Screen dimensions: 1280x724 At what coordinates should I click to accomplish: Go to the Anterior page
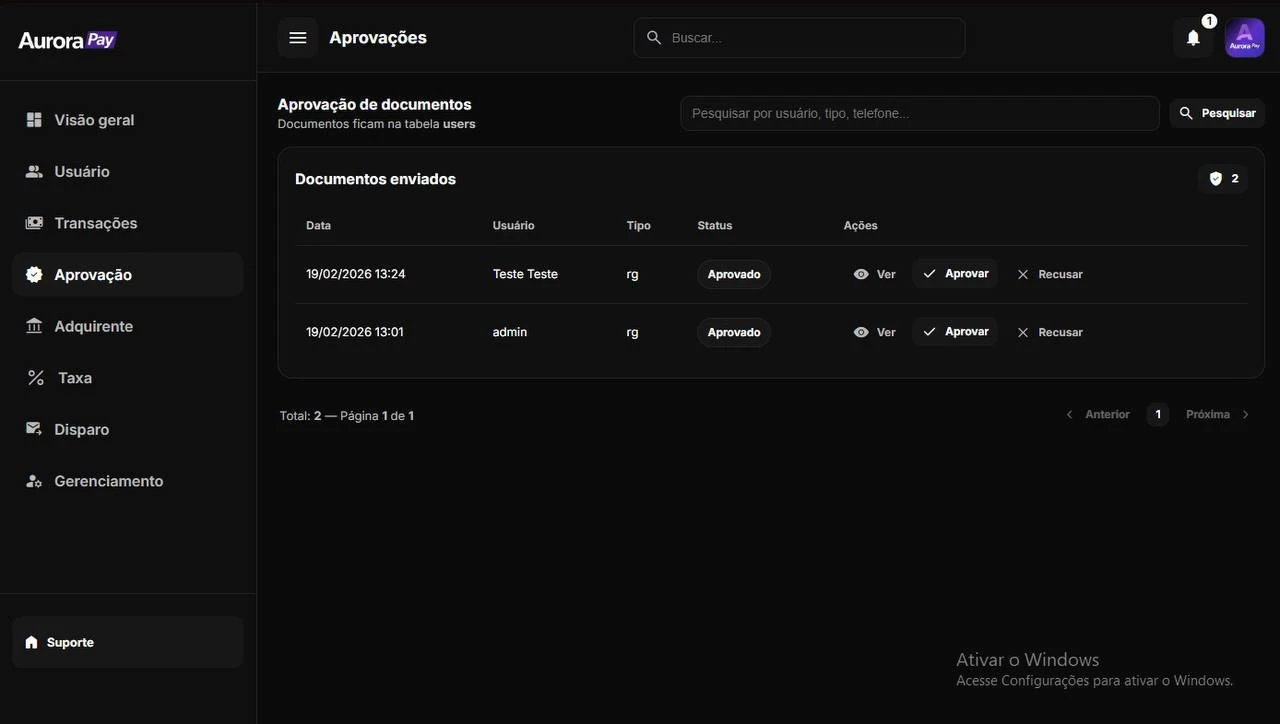coord(1098,414)
